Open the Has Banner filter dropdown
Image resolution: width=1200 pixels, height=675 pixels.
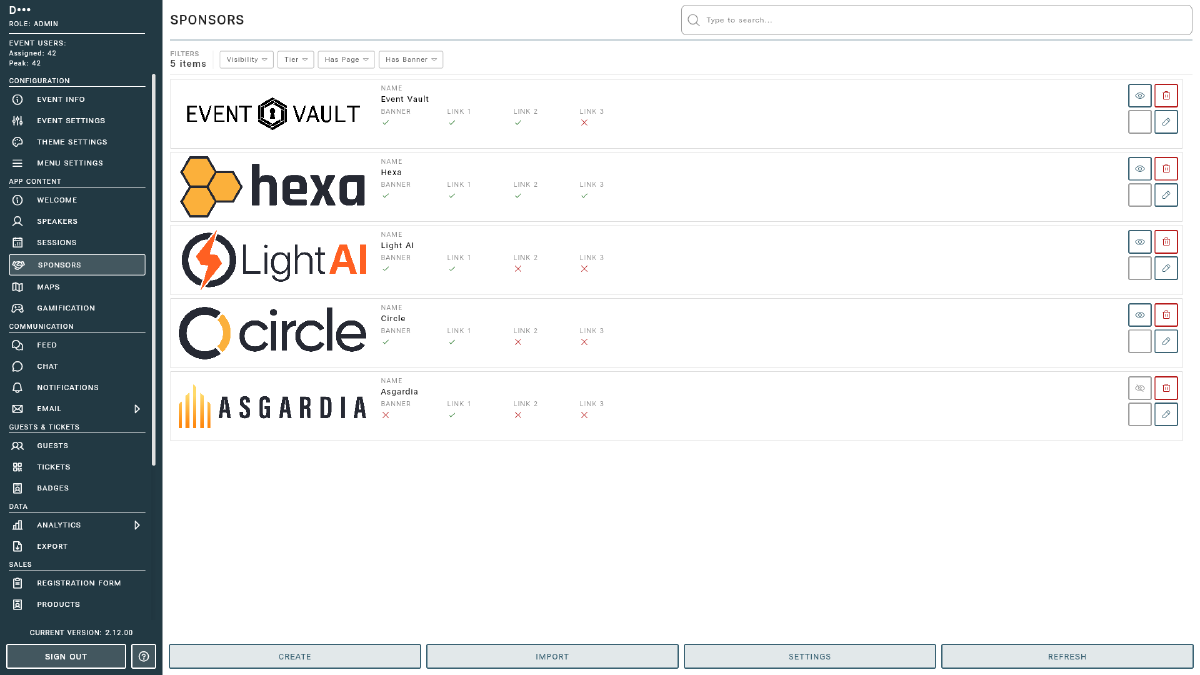tap(411, 60)
